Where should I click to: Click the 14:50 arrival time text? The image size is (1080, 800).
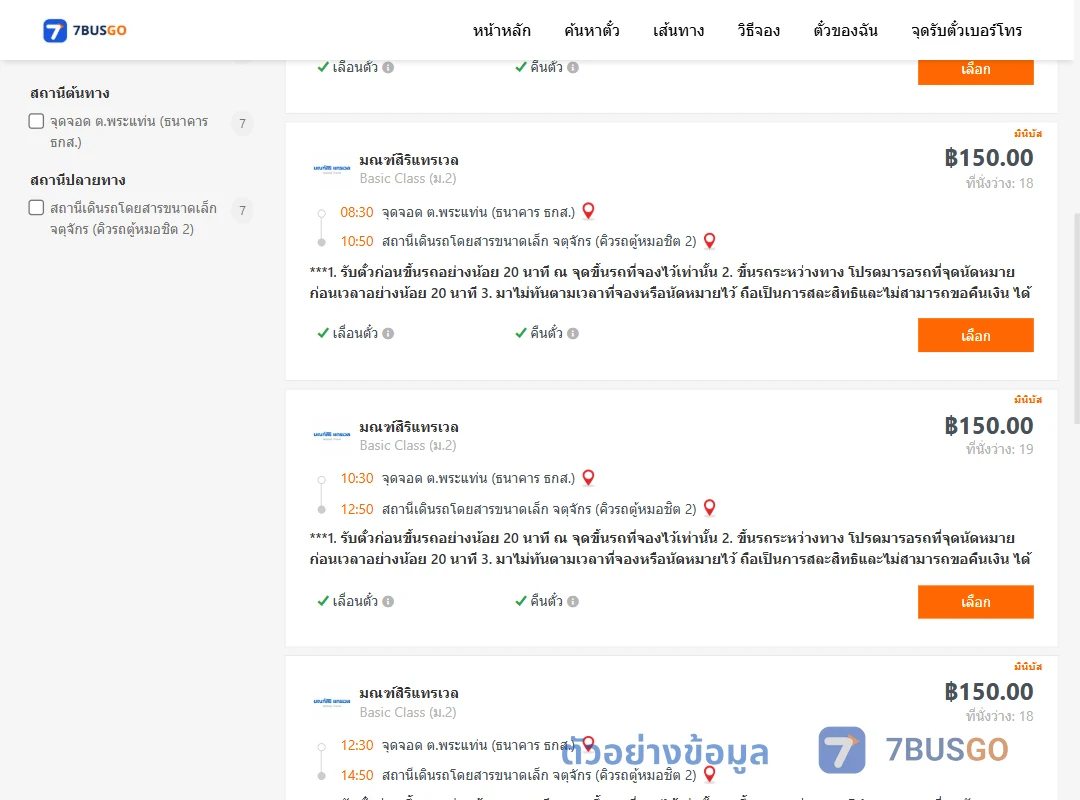(x=357, y=775)
